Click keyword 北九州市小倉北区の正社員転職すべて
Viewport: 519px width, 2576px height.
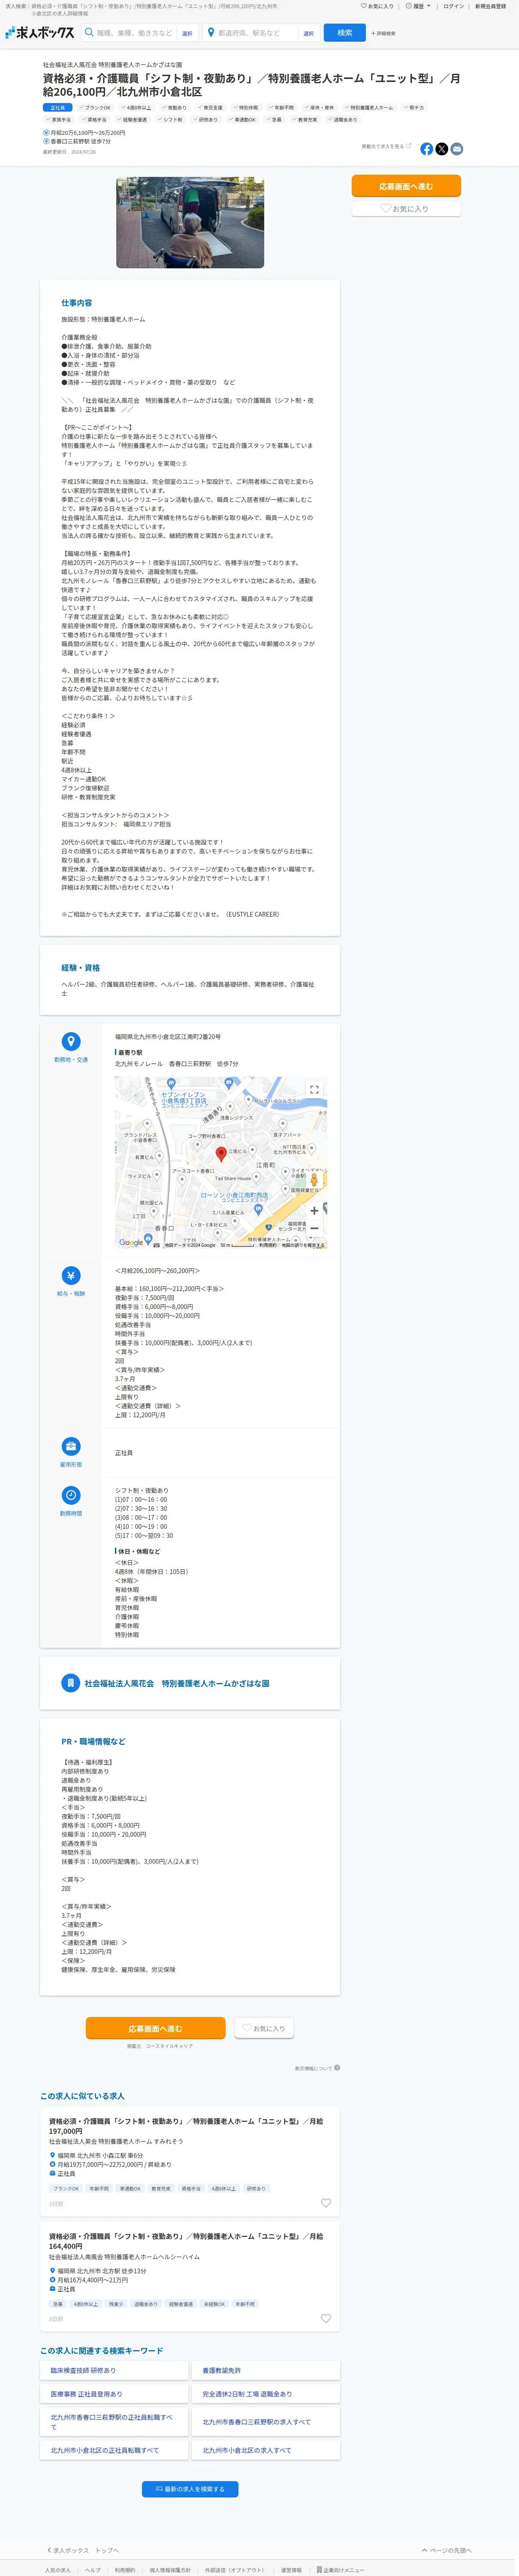click(x=114, y=2450)
